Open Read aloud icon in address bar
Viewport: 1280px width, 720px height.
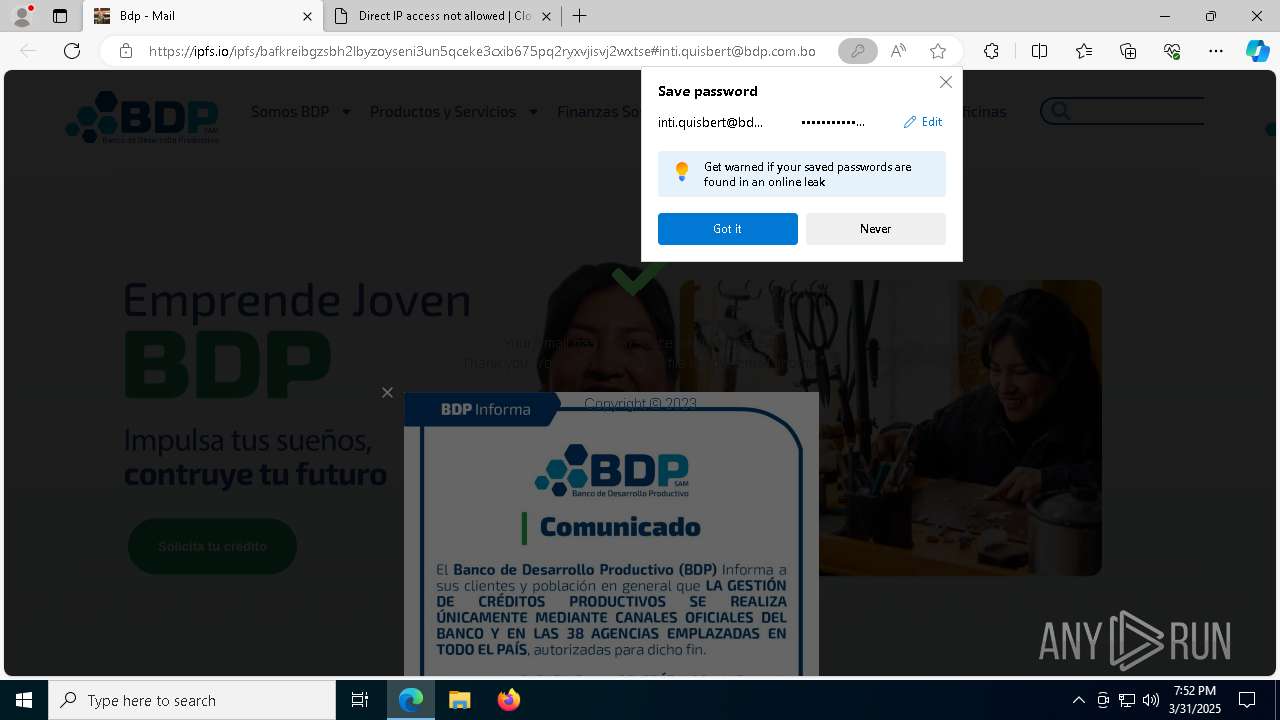tap(898, 51)
